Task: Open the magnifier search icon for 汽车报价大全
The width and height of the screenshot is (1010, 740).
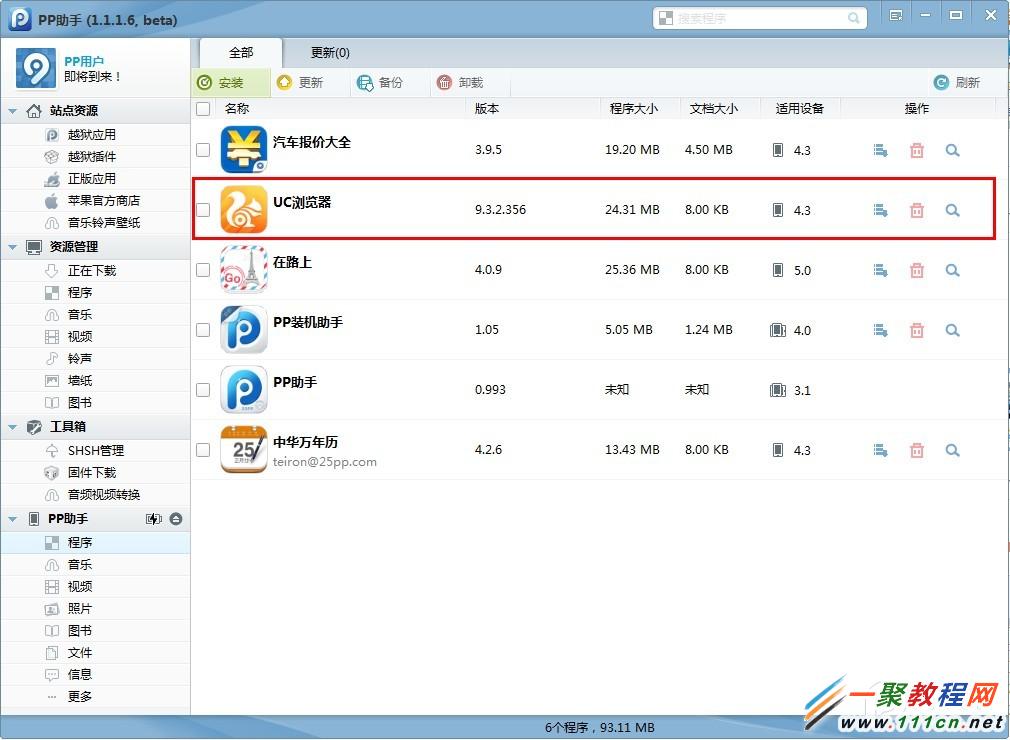Action: 952,149
